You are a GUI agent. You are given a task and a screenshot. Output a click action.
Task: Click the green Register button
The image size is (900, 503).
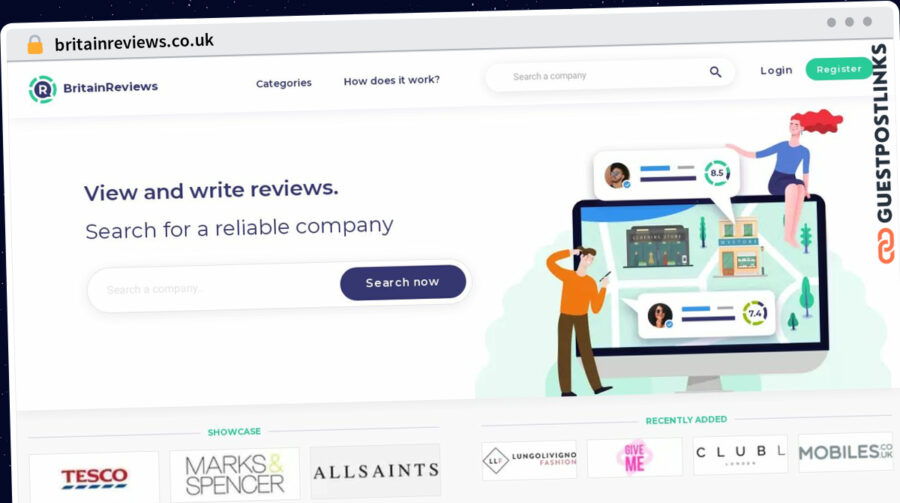coord(839,69)
